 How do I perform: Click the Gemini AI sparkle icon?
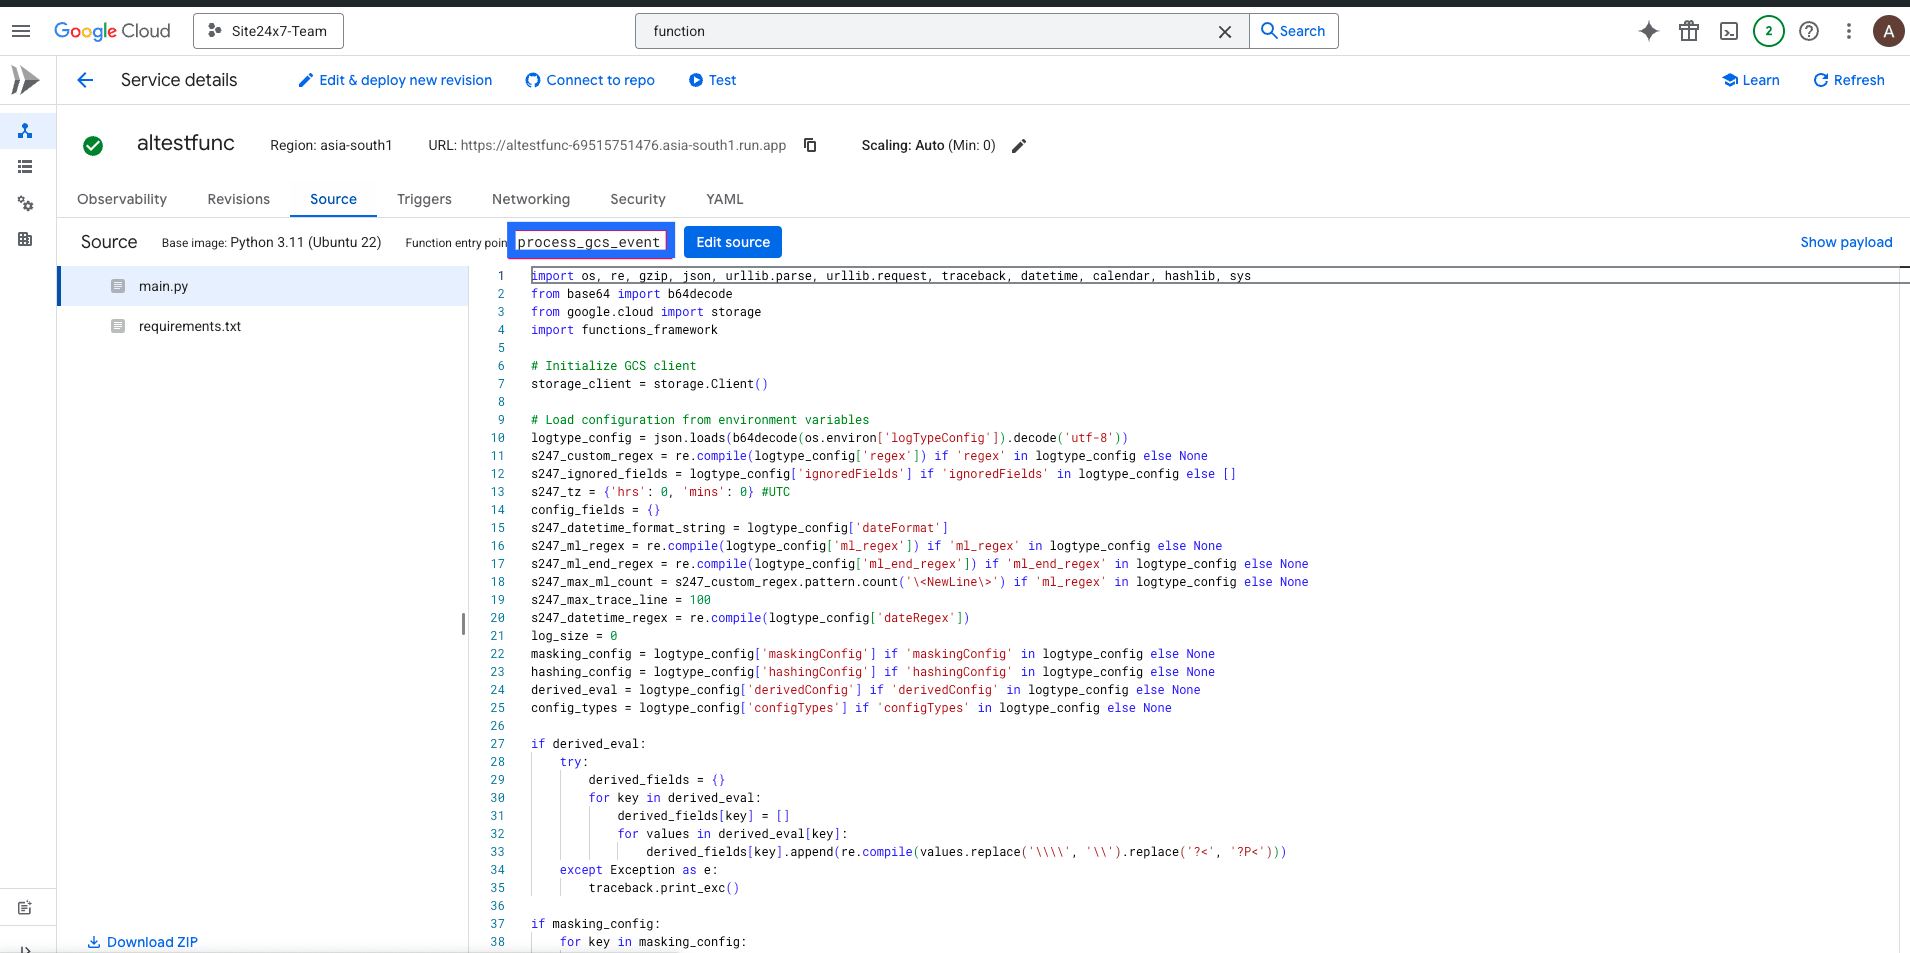(x=1649, y=31)
